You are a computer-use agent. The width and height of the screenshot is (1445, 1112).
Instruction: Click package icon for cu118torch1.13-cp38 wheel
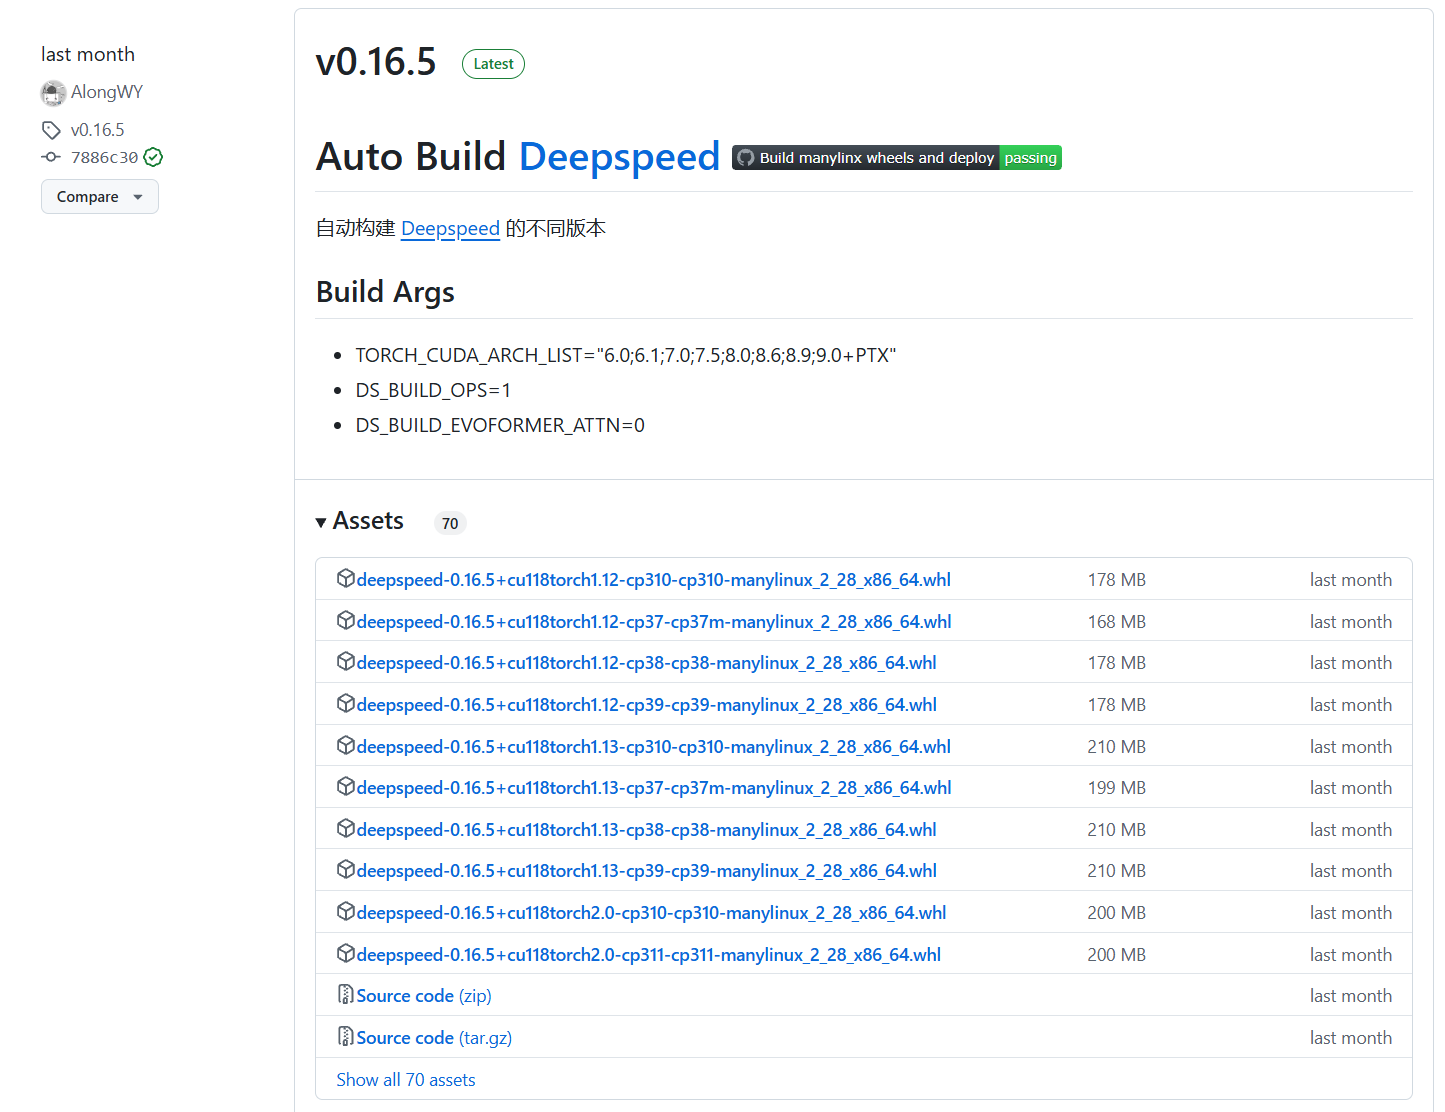[346, 828]
